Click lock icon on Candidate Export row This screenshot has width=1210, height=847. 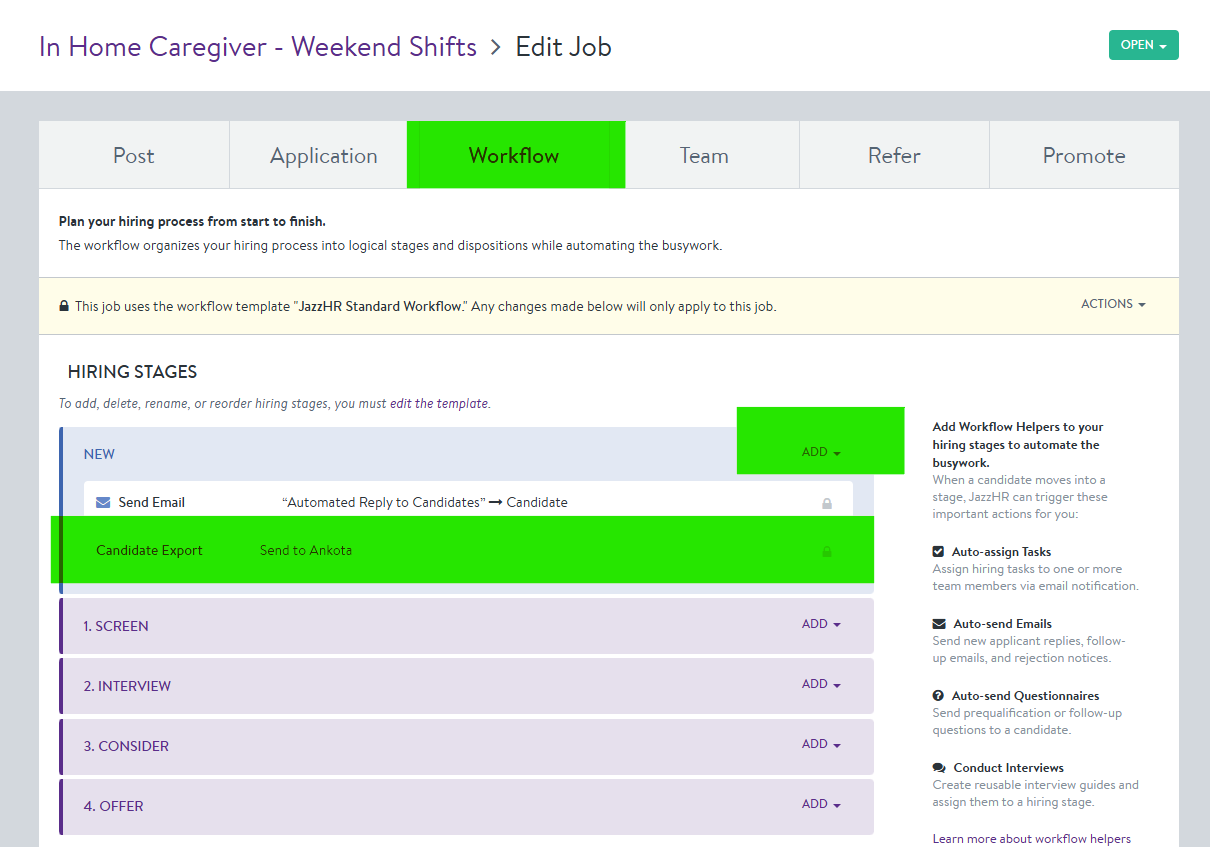827,551
